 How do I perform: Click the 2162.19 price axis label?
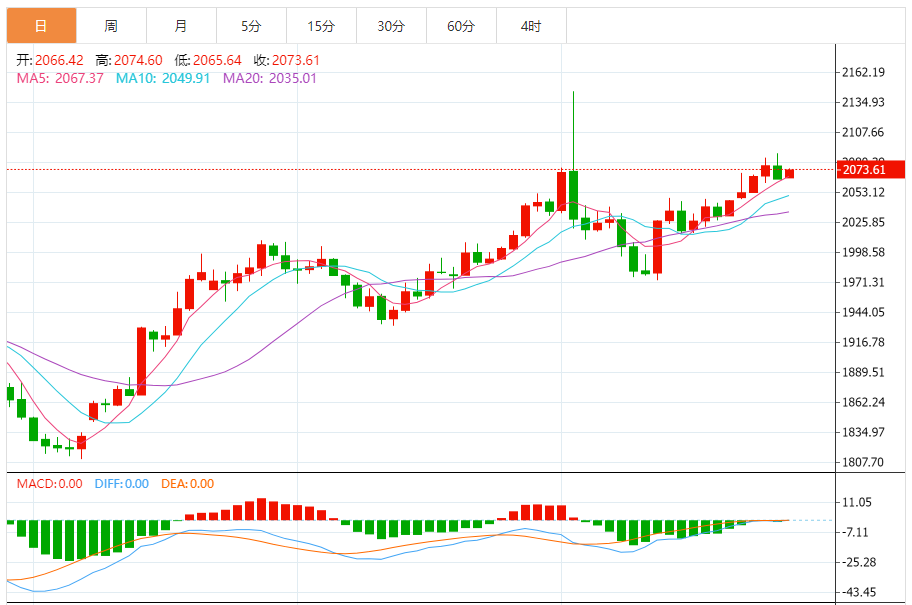coord(863,72)
